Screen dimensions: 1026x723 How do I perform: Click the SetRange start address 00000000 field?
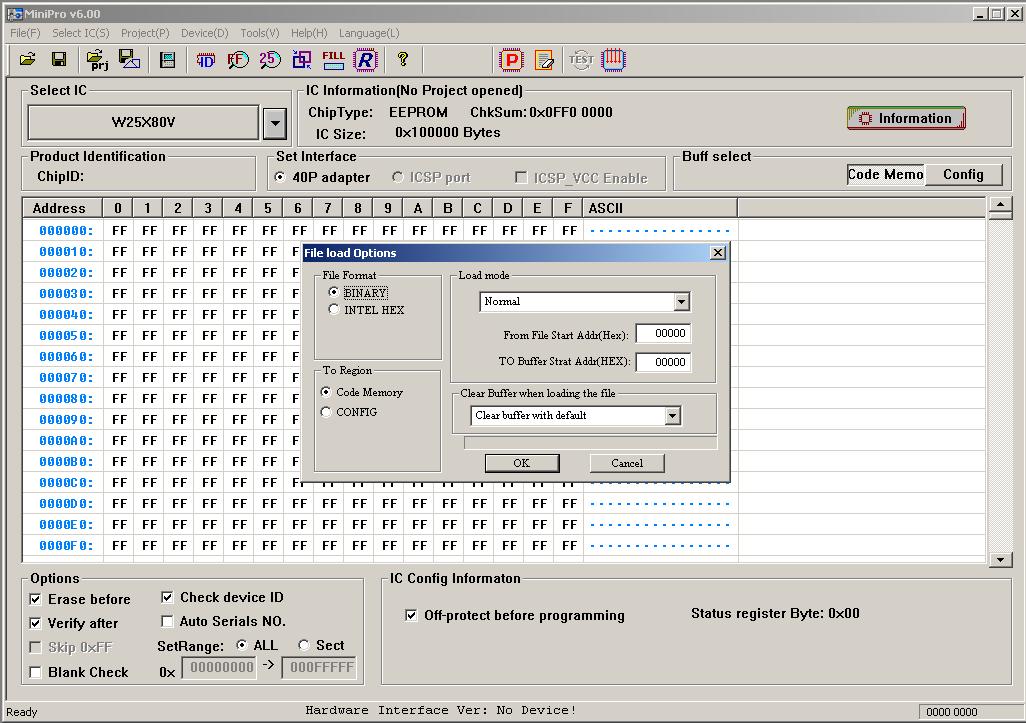[x=219, y=668]
